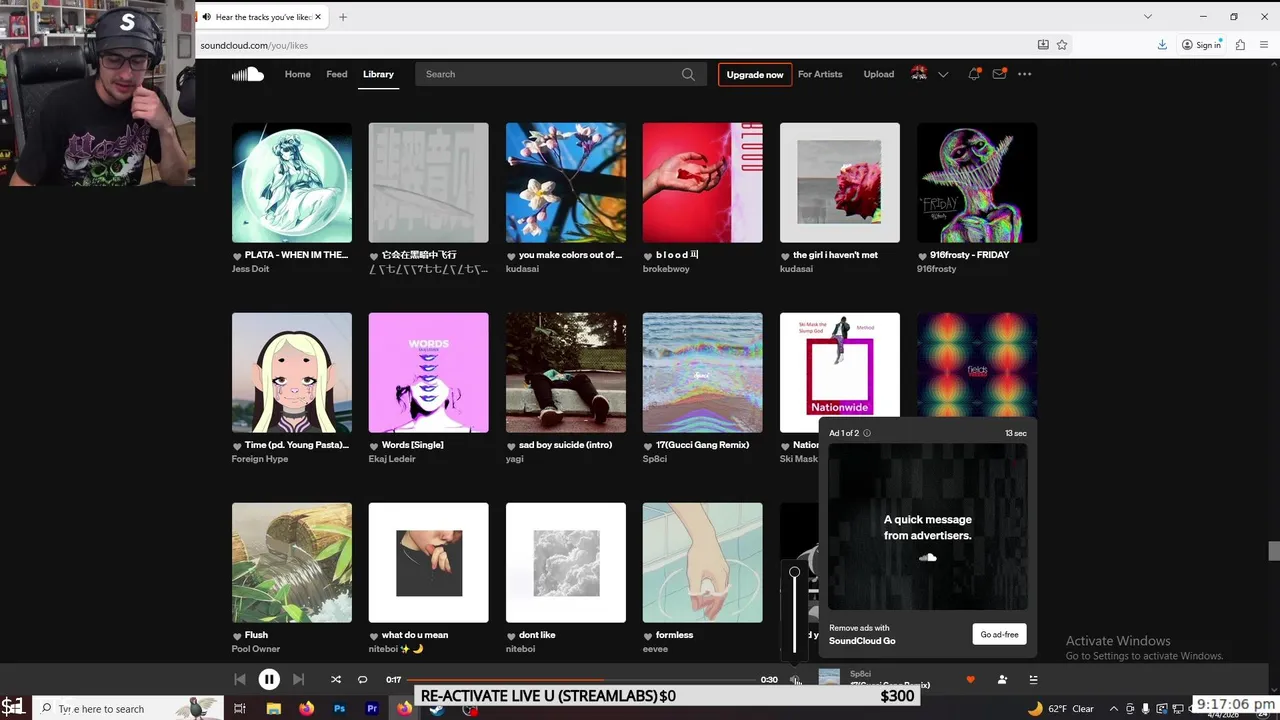The width and height of the screenshot is (1280, 720).
Task: Open the Library tab
Action: point(378,74)
